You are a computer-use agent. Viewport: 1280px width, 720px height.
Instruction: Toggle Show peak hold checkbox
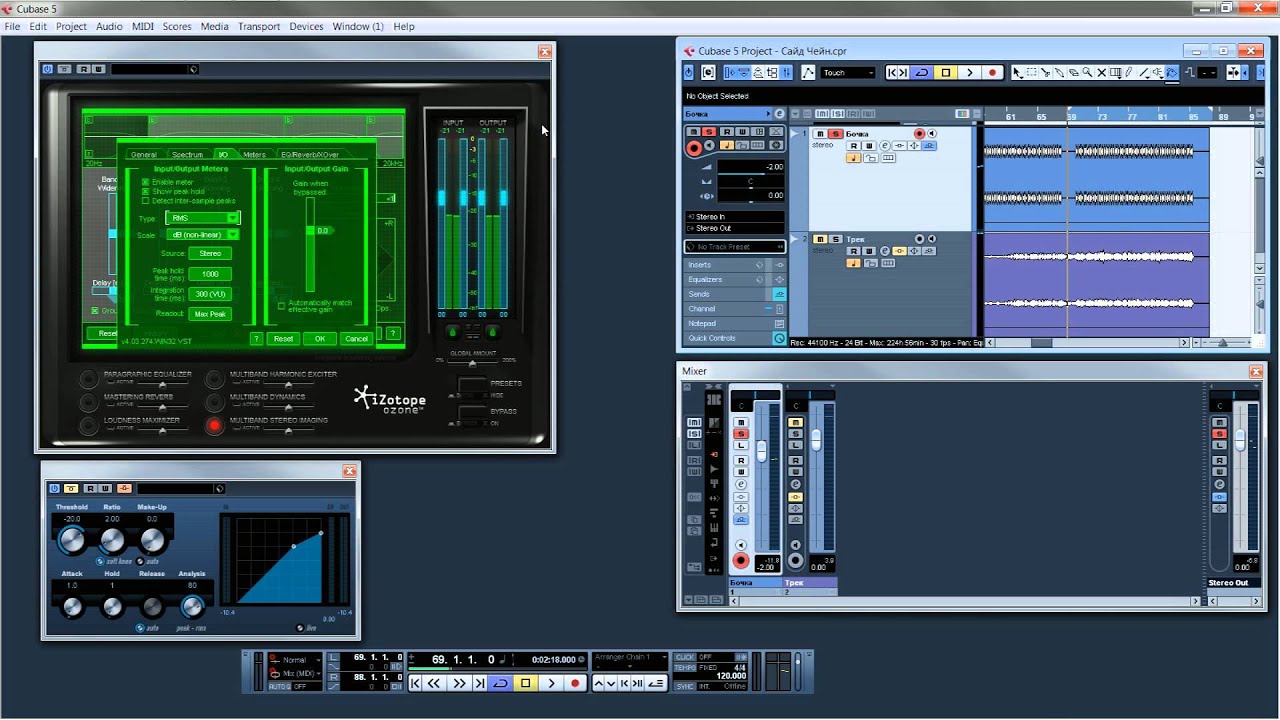[146, 191]
